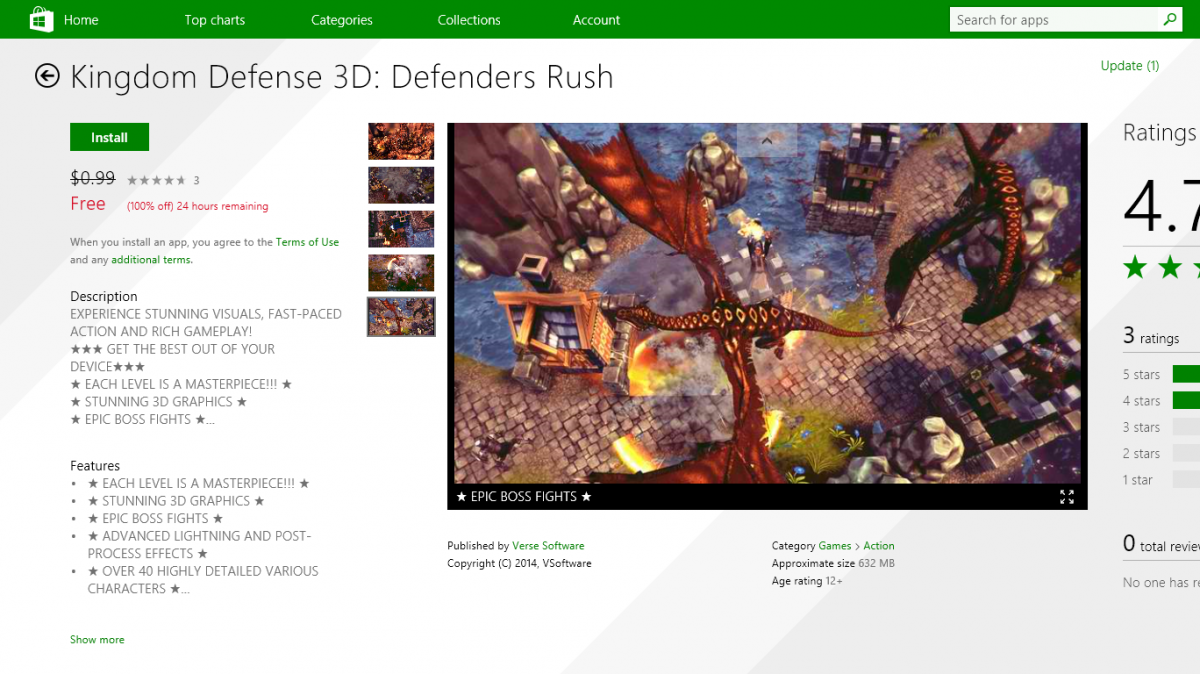1200x674 pixels.
Task: Click the red 'Free' price text
Action: (88, 204)
